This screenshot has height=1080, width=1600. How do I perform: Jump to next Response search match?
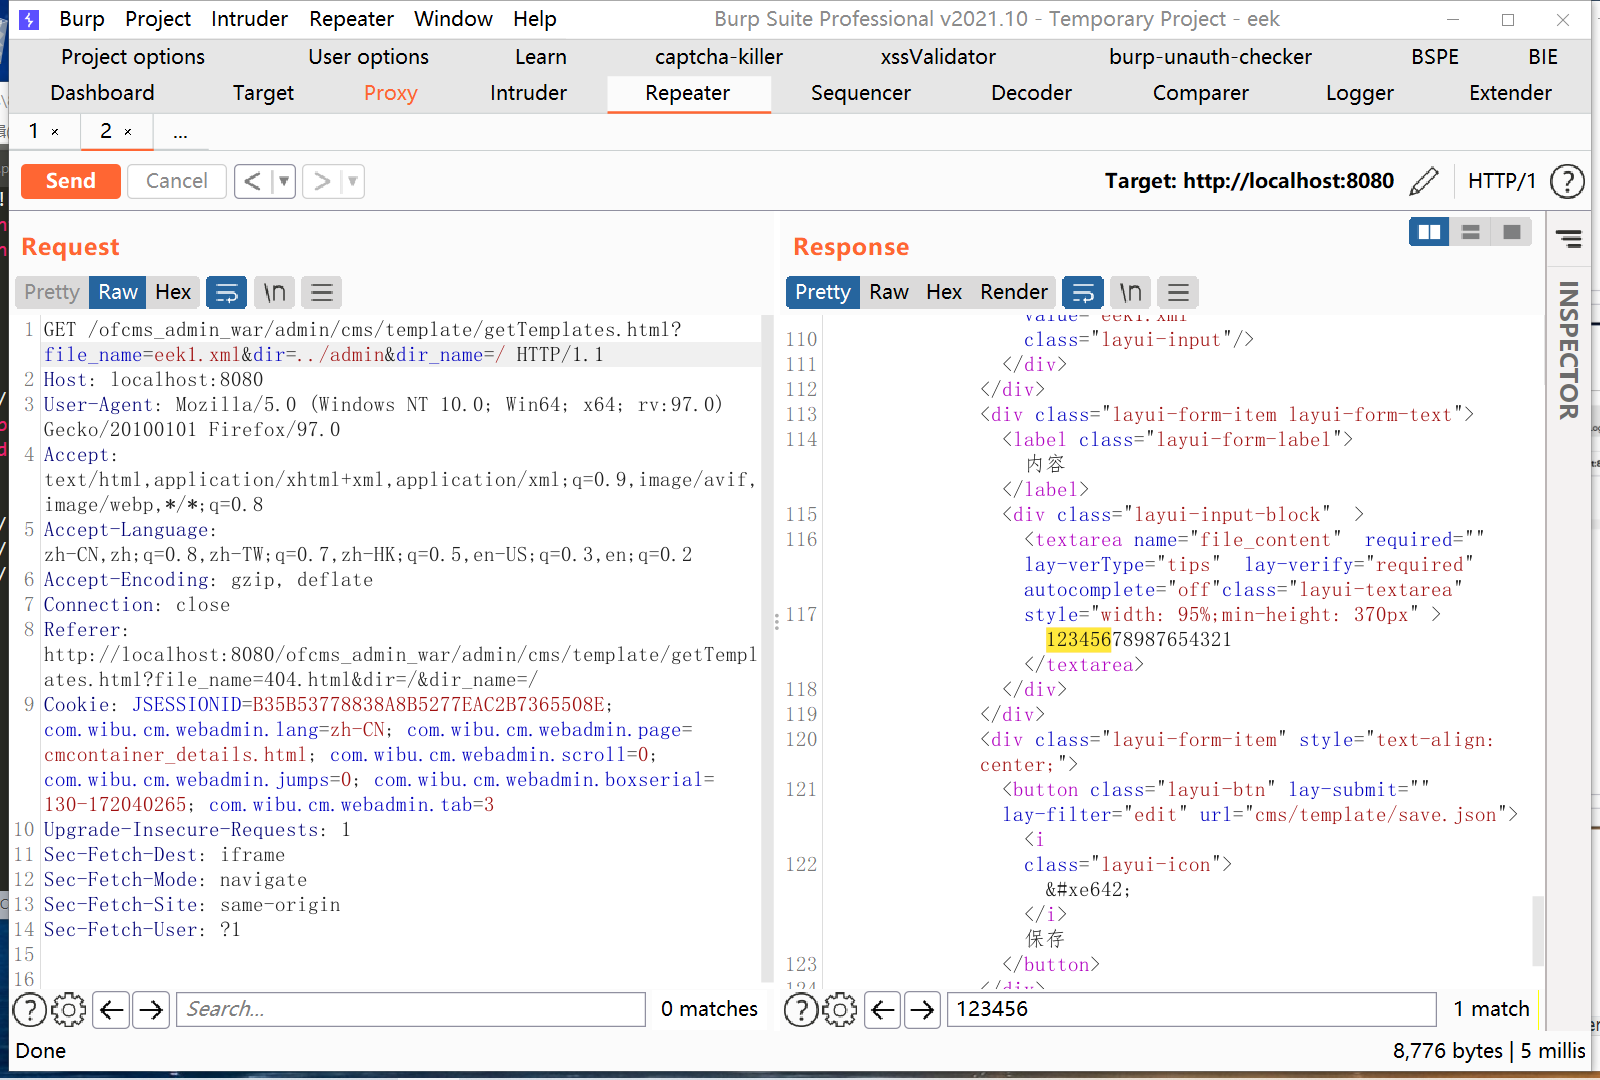pos(922,1010)
